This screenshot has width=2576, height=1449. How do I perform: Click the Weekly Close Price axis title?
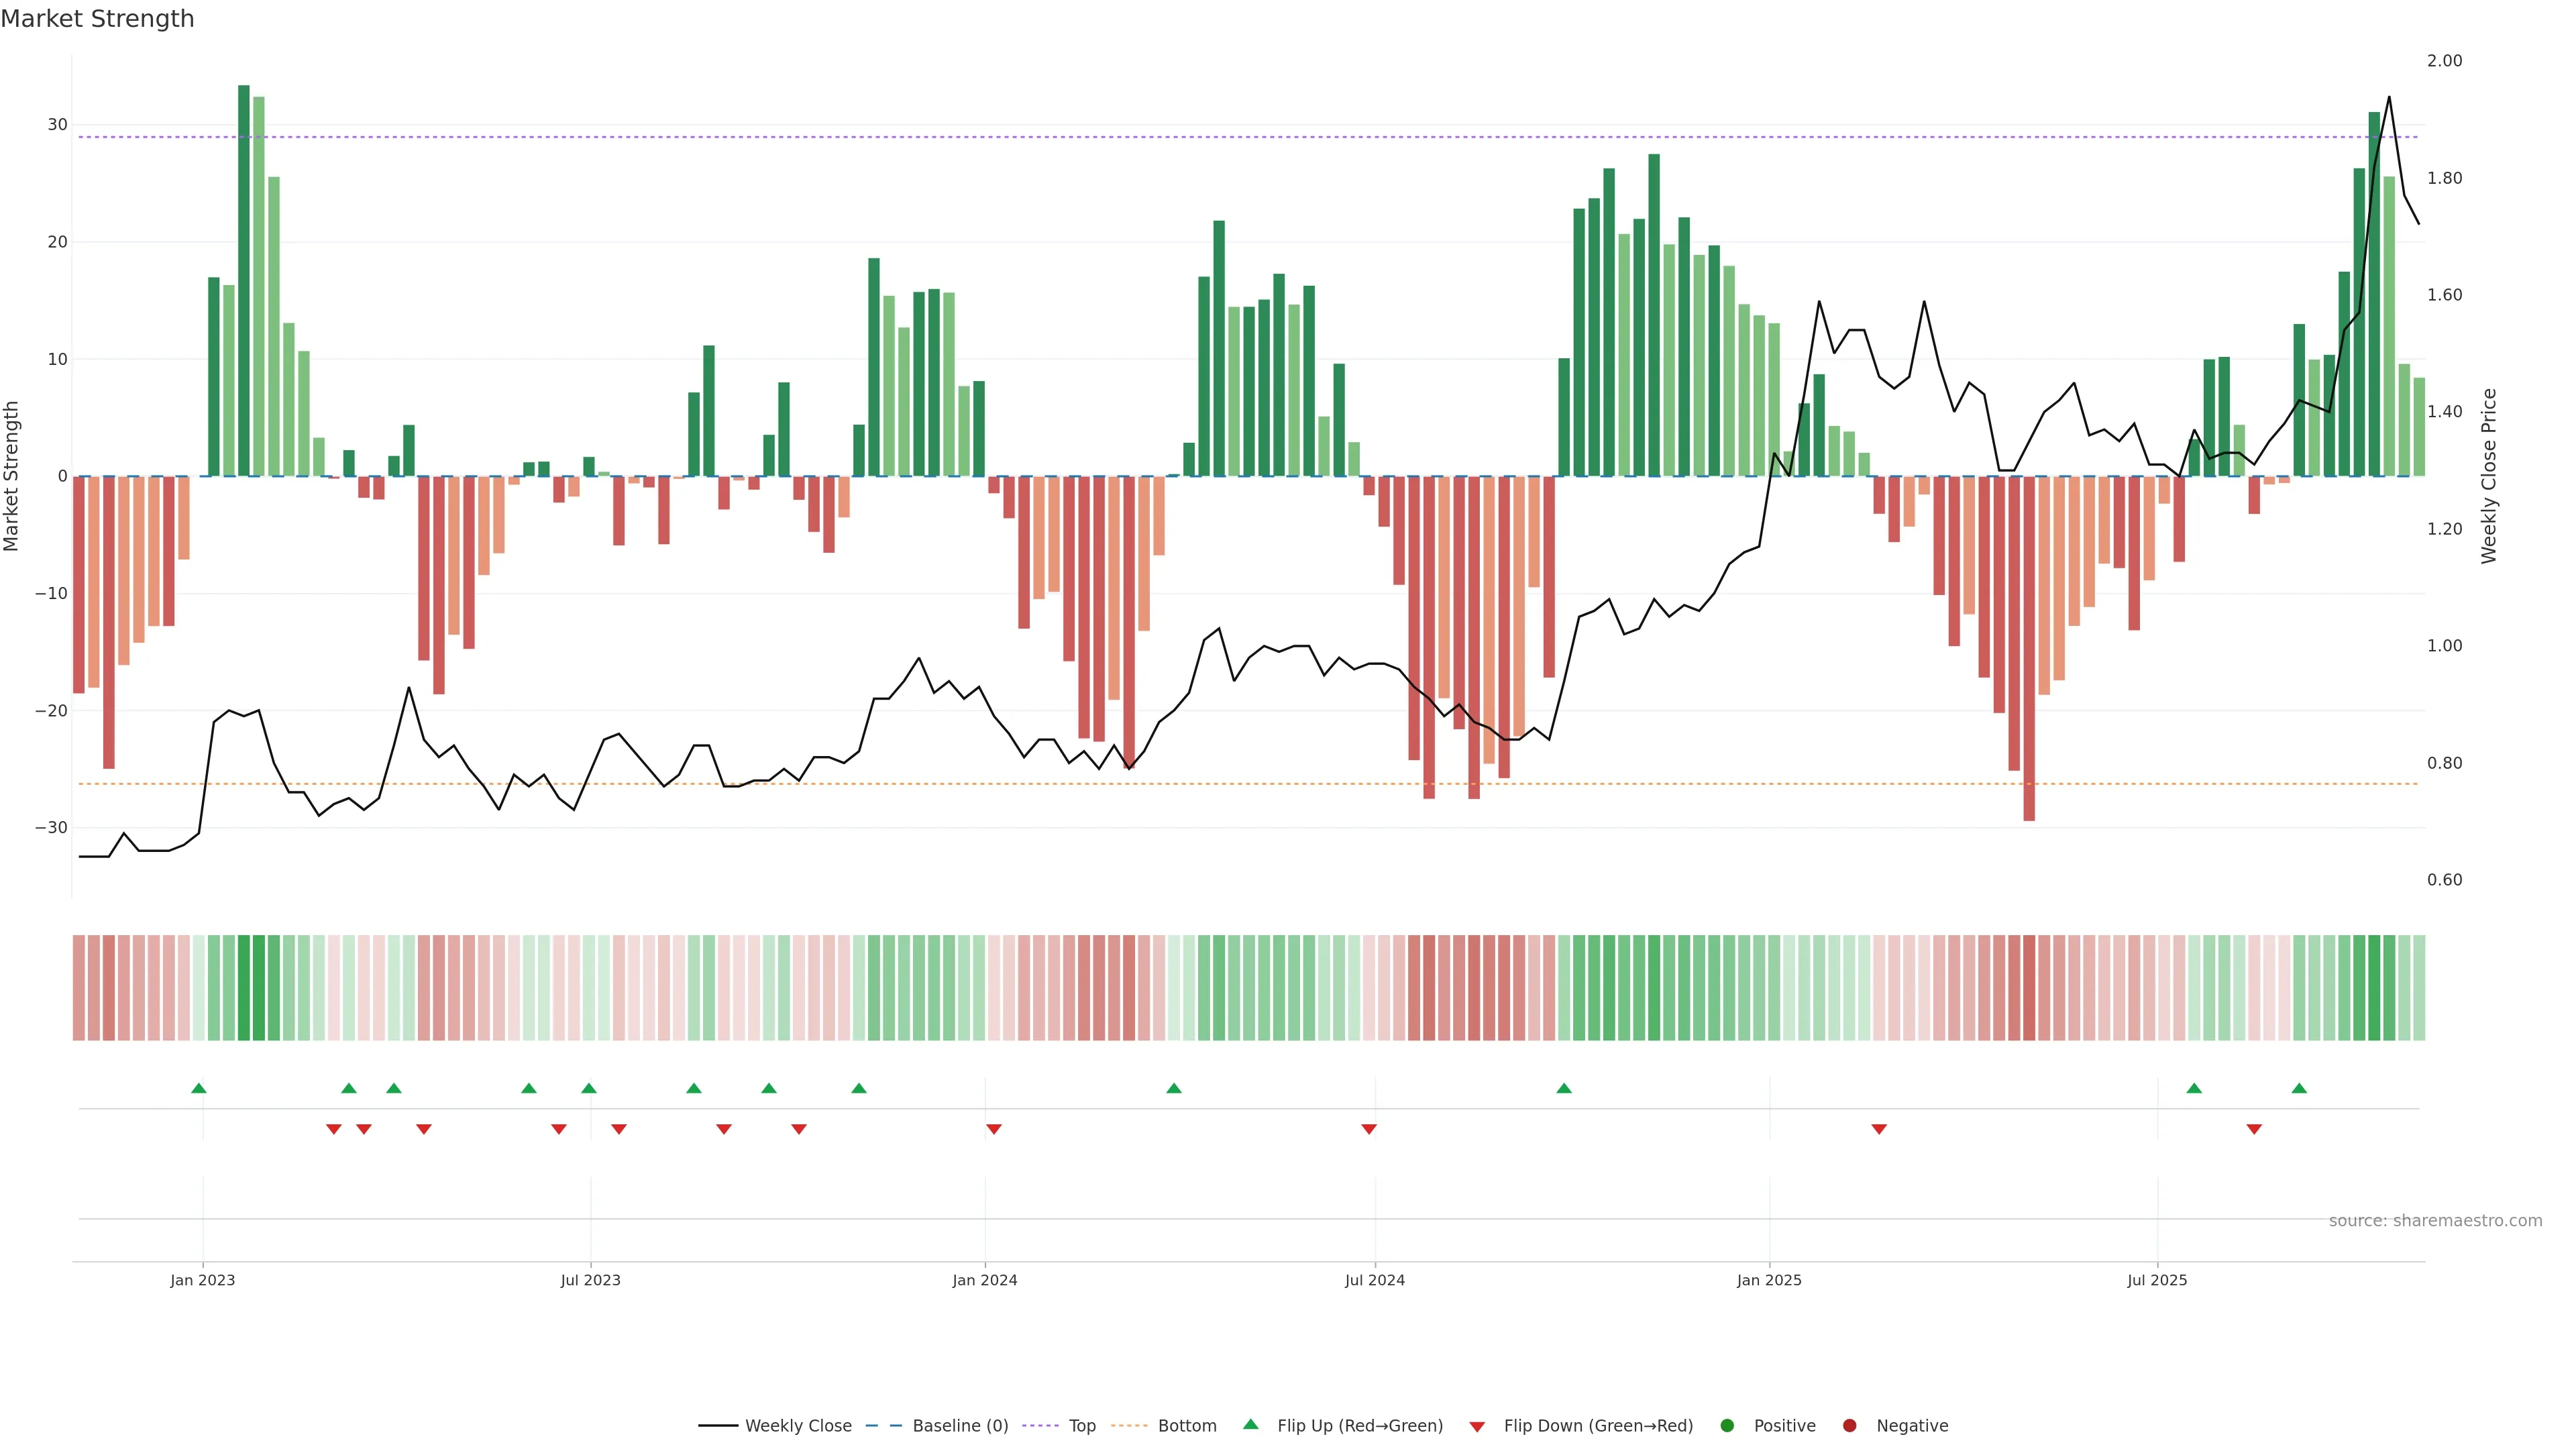(2489, 476)
